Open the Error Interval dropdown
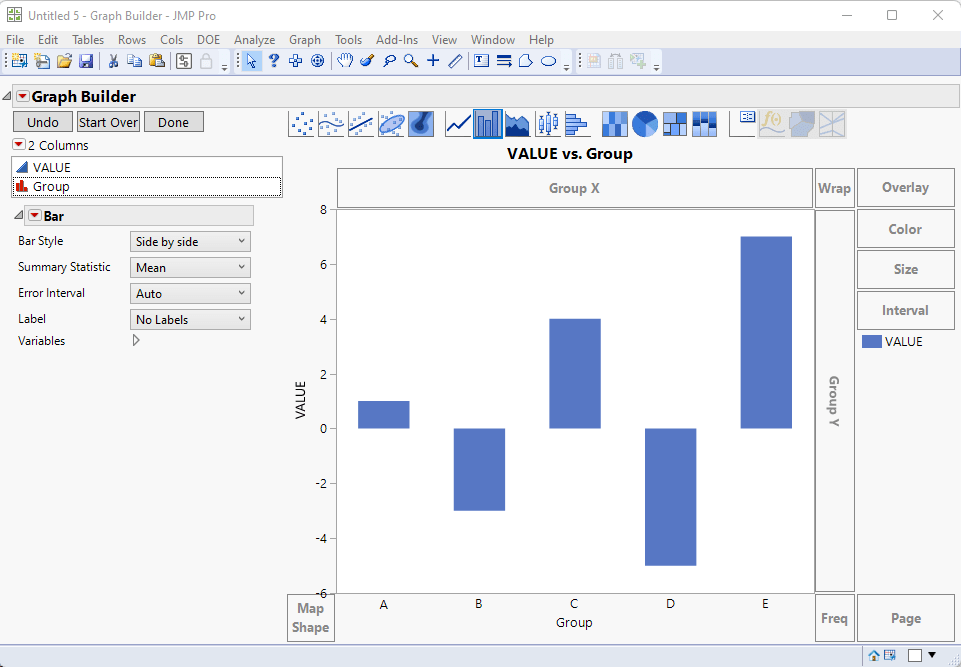Screen dimensions: 961x667 pos(190,294)
